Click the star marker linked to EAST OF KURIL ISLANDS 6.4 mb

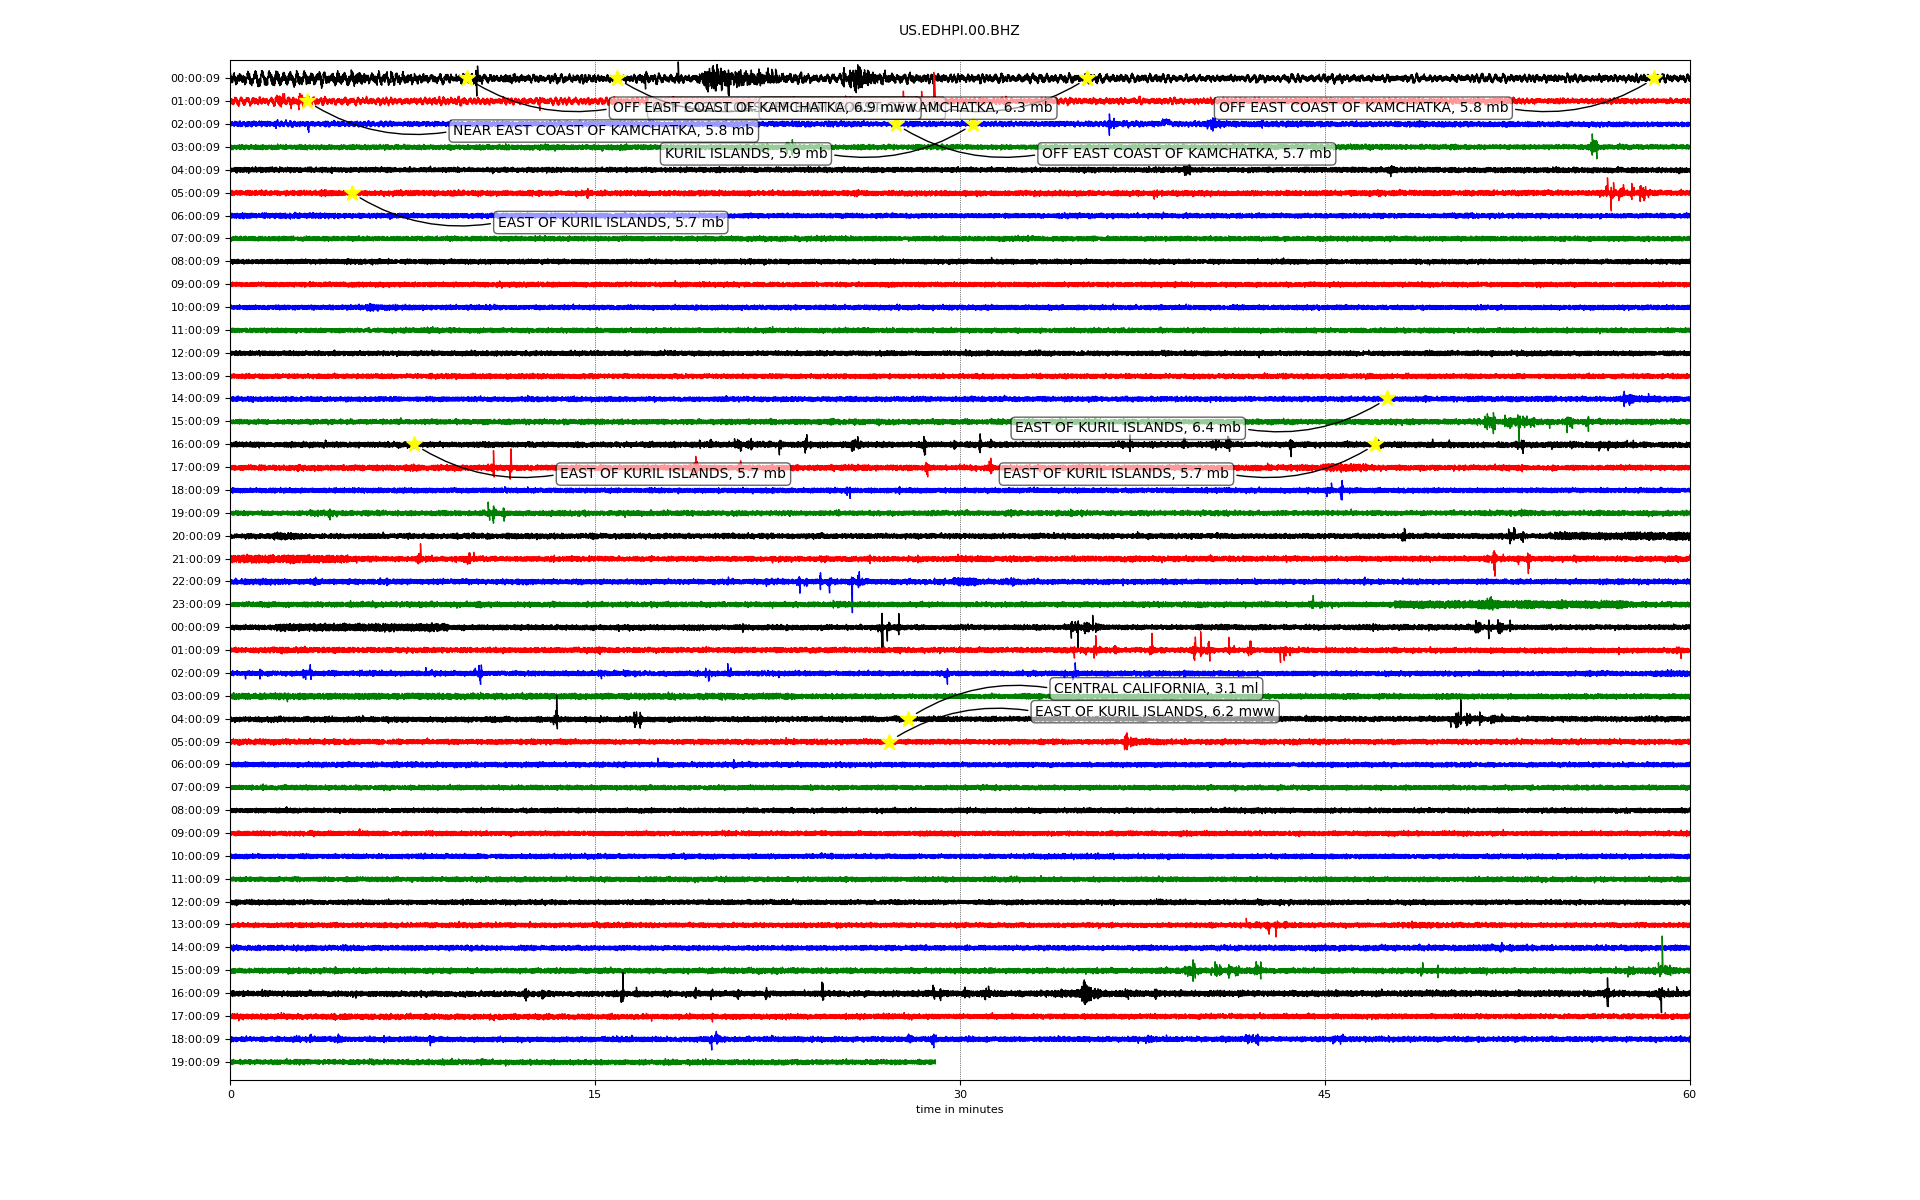(x=1387, y=398)
